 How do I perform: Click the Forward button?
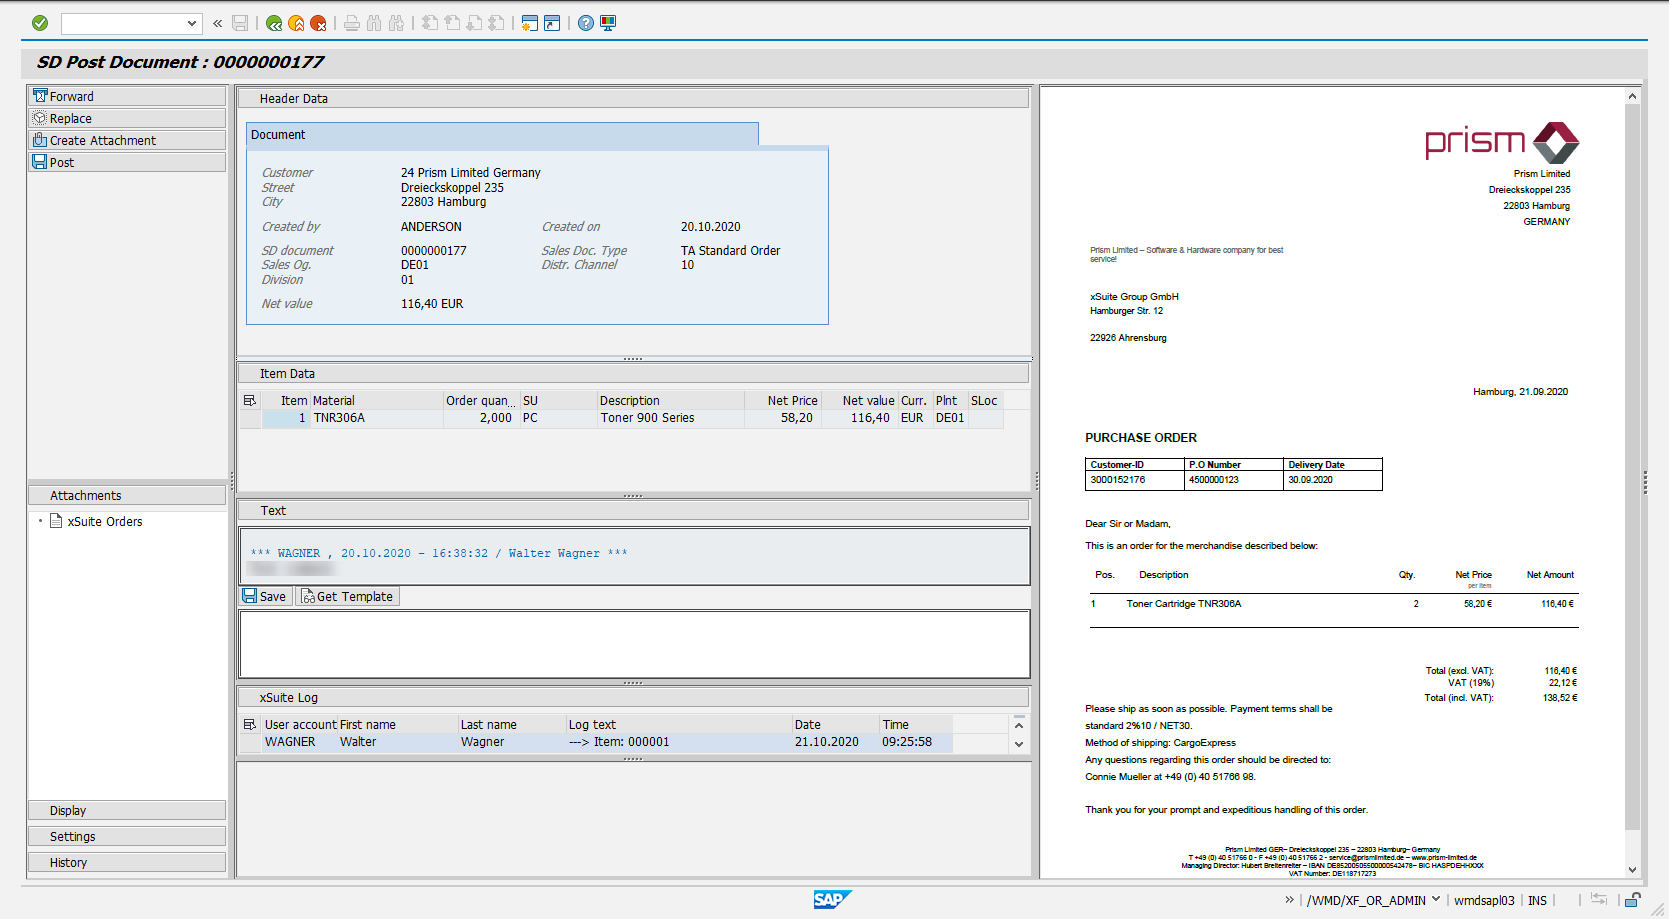coord(127,96)
